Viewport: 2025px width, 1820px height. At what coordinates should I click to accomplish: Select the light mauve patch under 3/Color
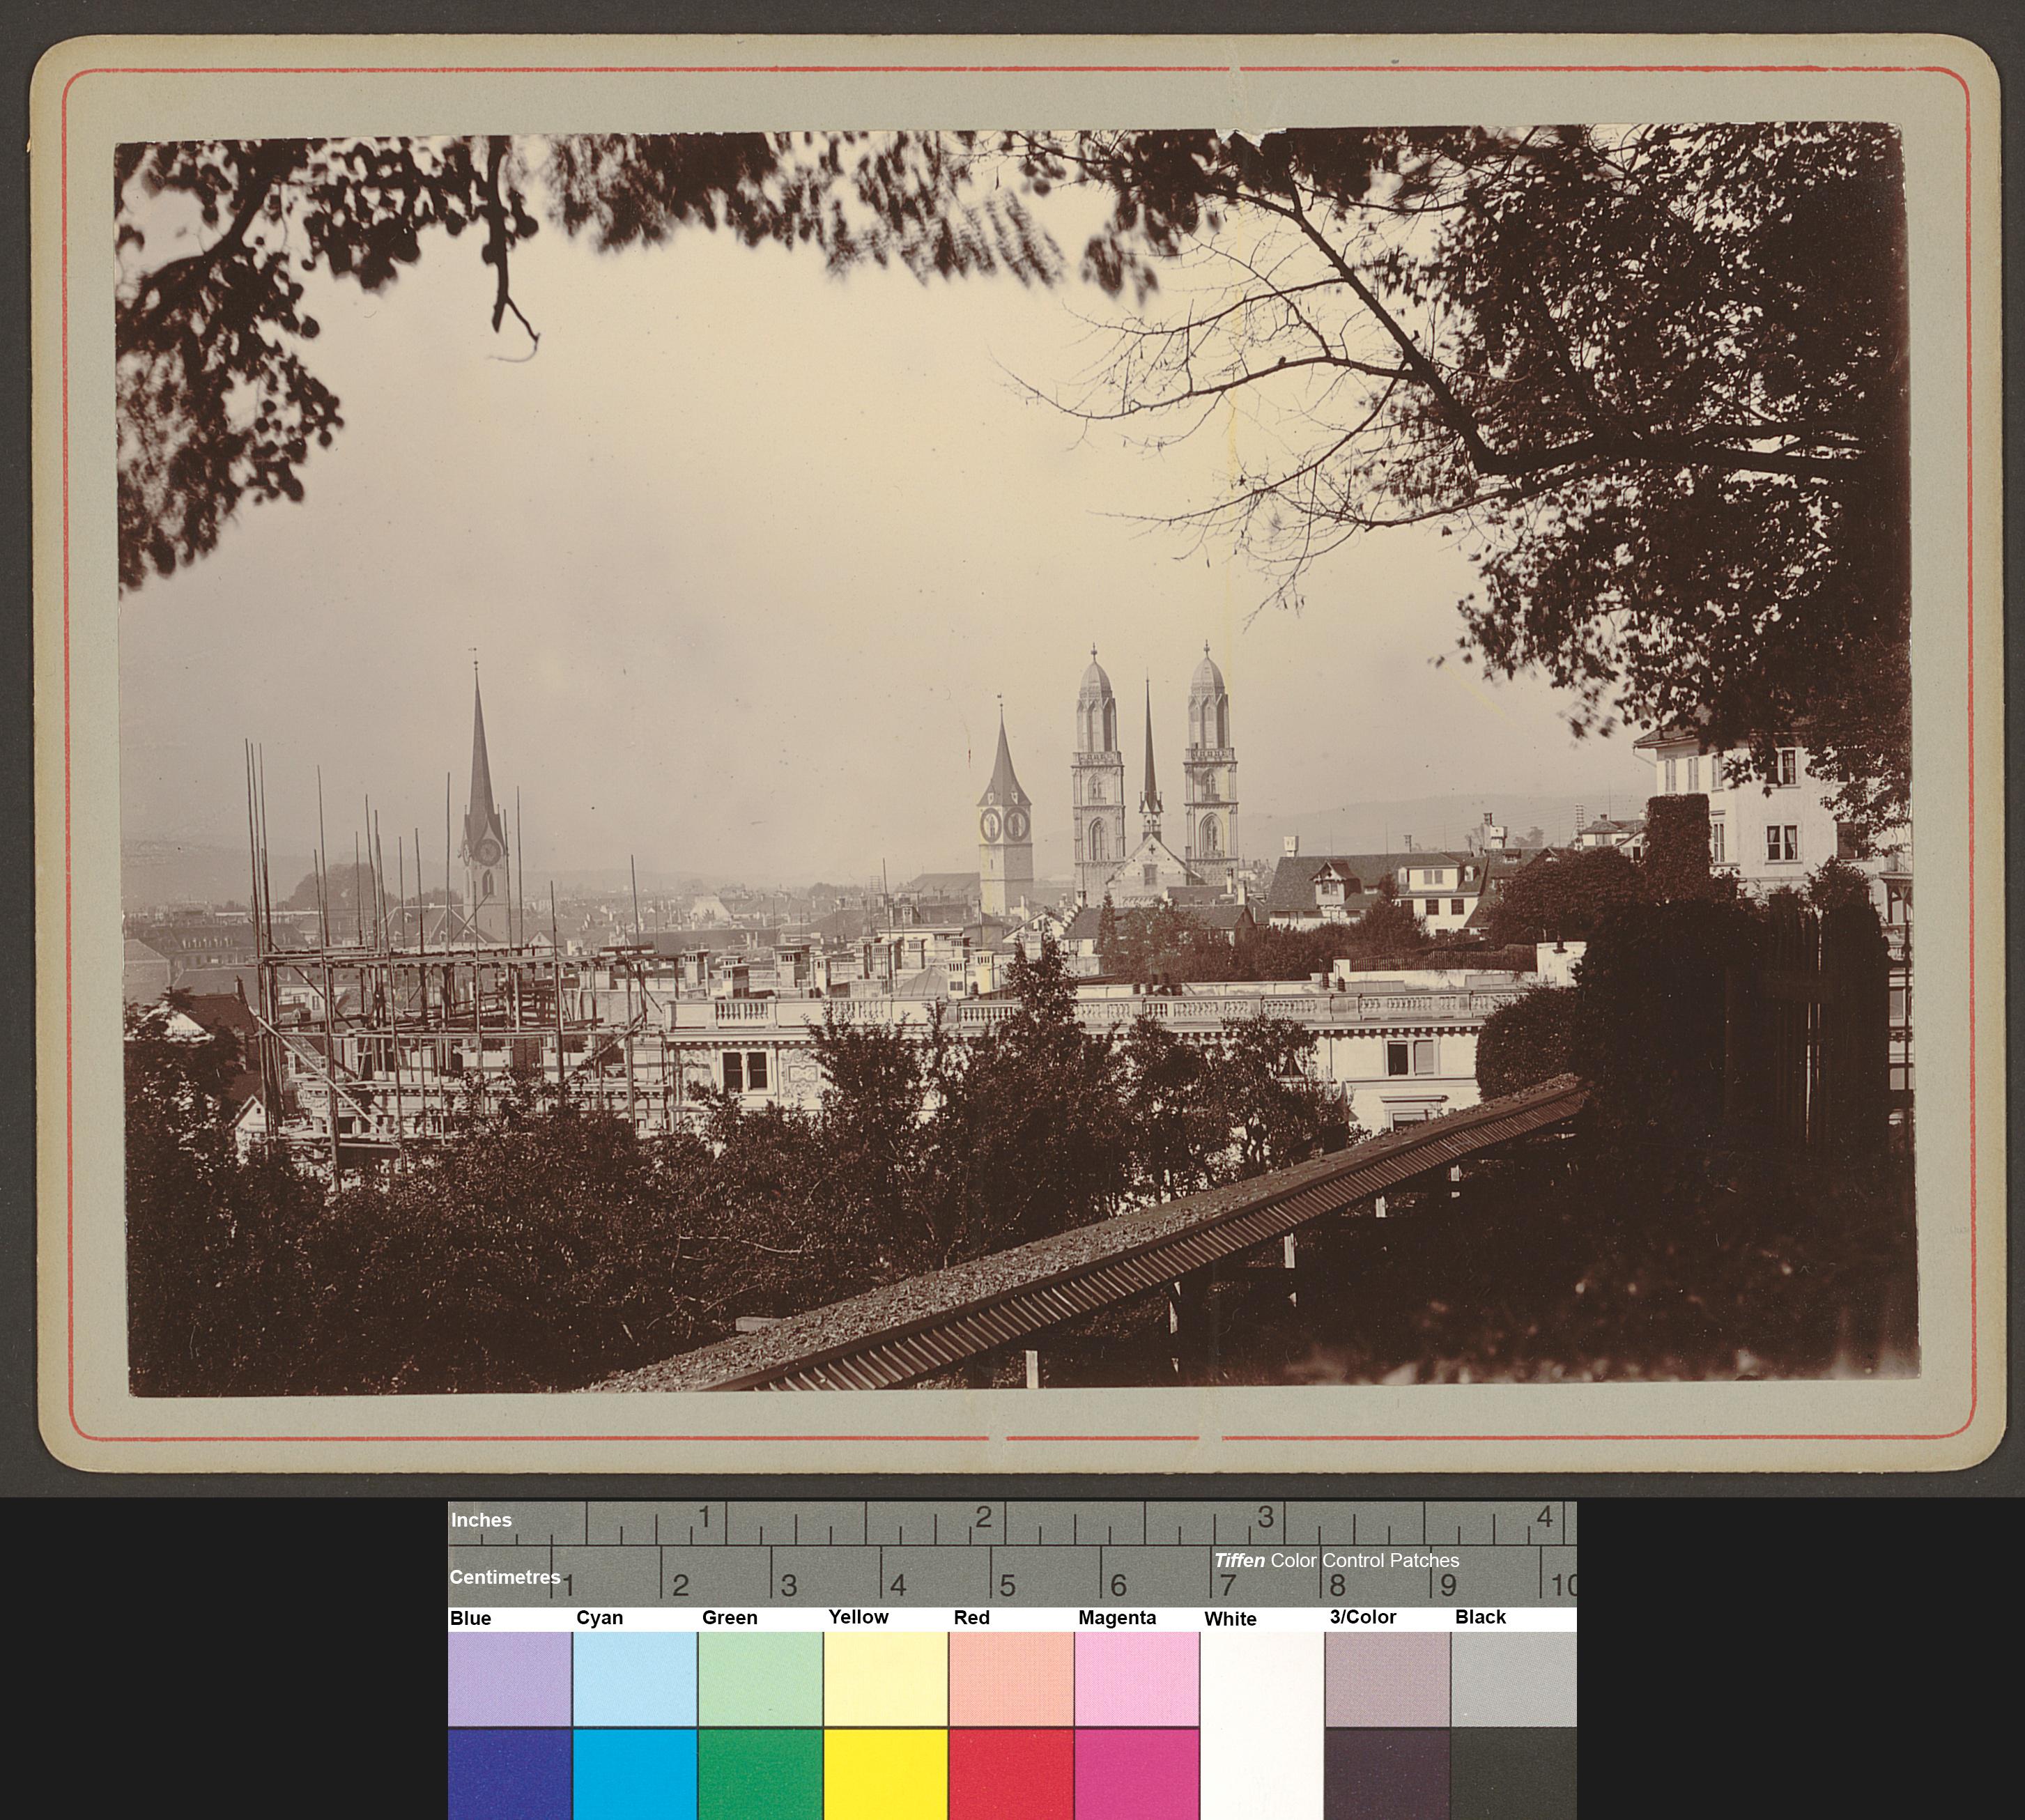[1387, 1680]
